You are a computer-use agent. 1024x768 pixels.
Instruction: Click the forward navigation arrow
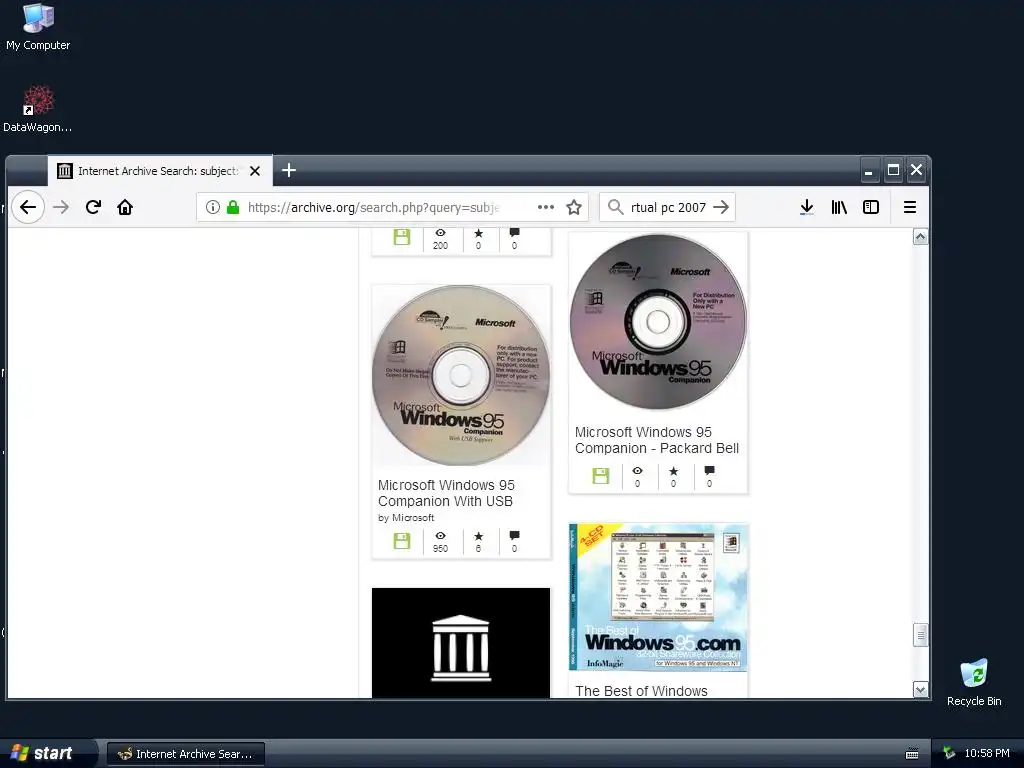tap(61, 207)
